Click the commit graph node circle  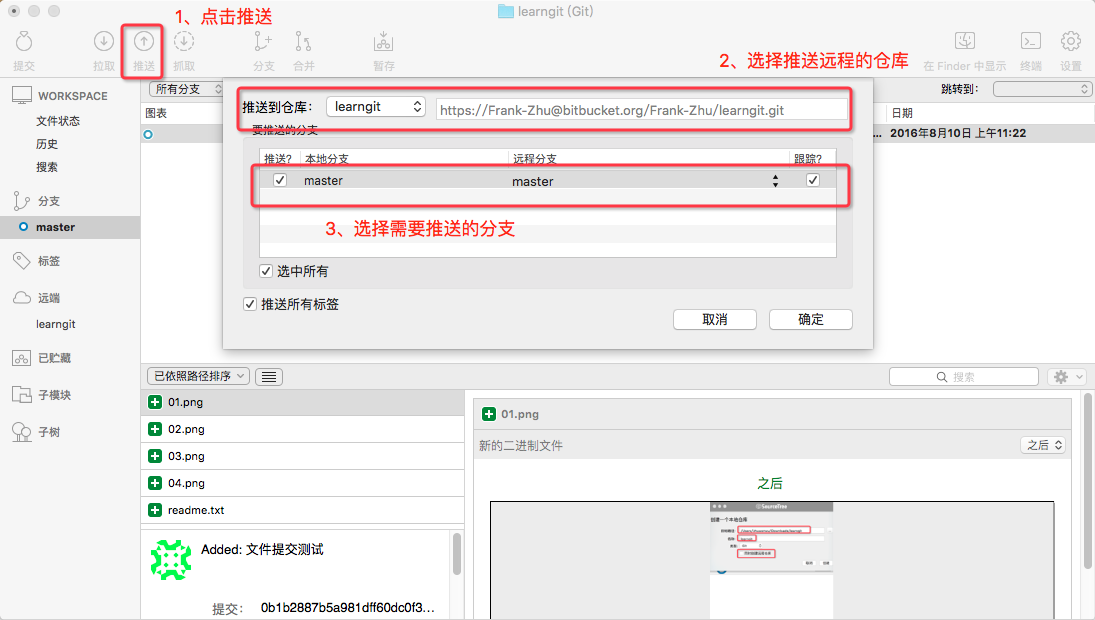(148, 134)
